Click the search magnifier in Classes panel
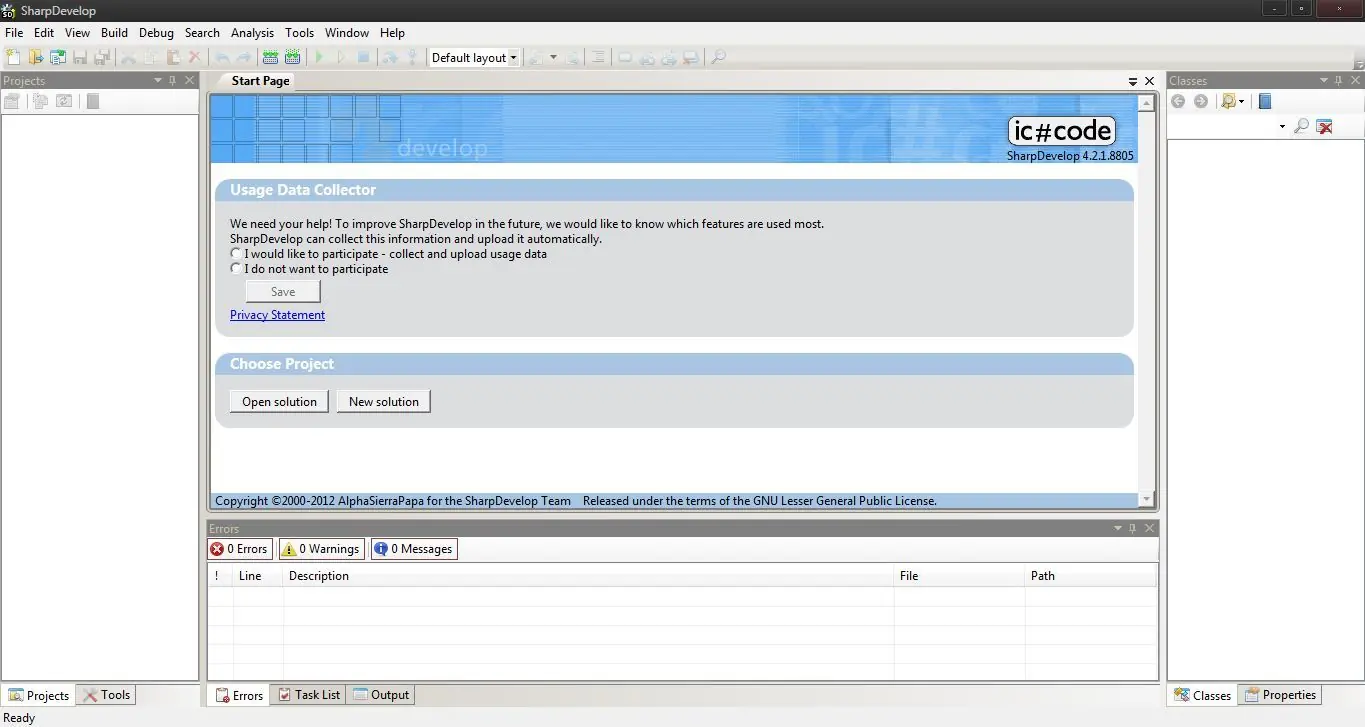This screenshot has width=1365, height=727. click(1301, 126)
